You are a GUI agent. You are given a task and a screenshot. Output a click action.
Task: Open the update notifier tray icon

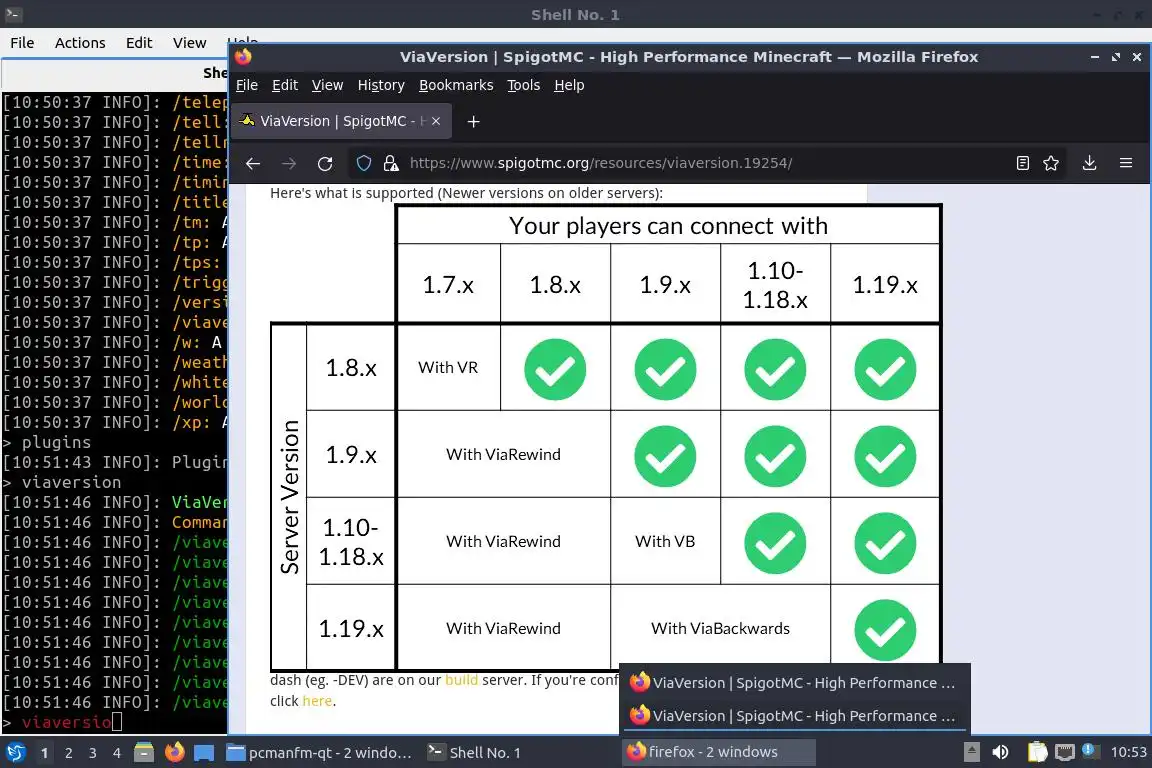1090,751
